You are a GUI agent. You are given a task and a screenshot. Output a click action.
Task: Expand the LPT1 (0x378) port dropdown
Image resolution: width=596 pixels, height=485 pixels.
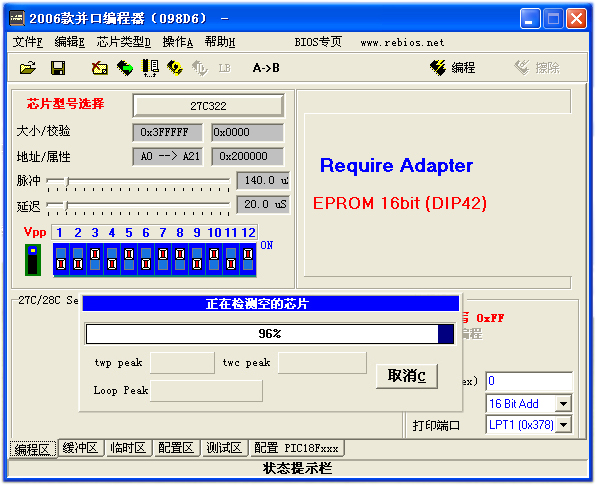click(x=563, y=425)
